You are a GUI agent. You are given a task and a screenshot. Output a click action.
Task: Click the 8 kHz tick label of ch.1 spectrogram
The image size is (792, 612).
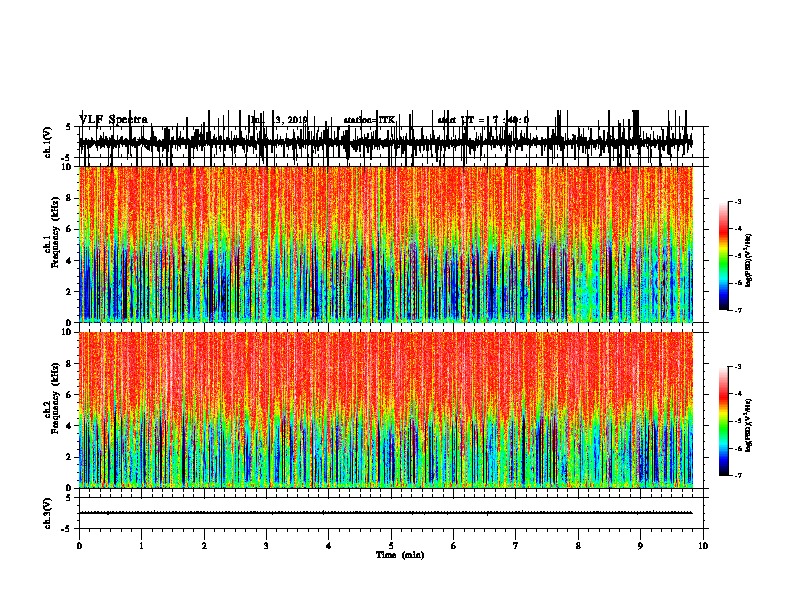[70, 198]
